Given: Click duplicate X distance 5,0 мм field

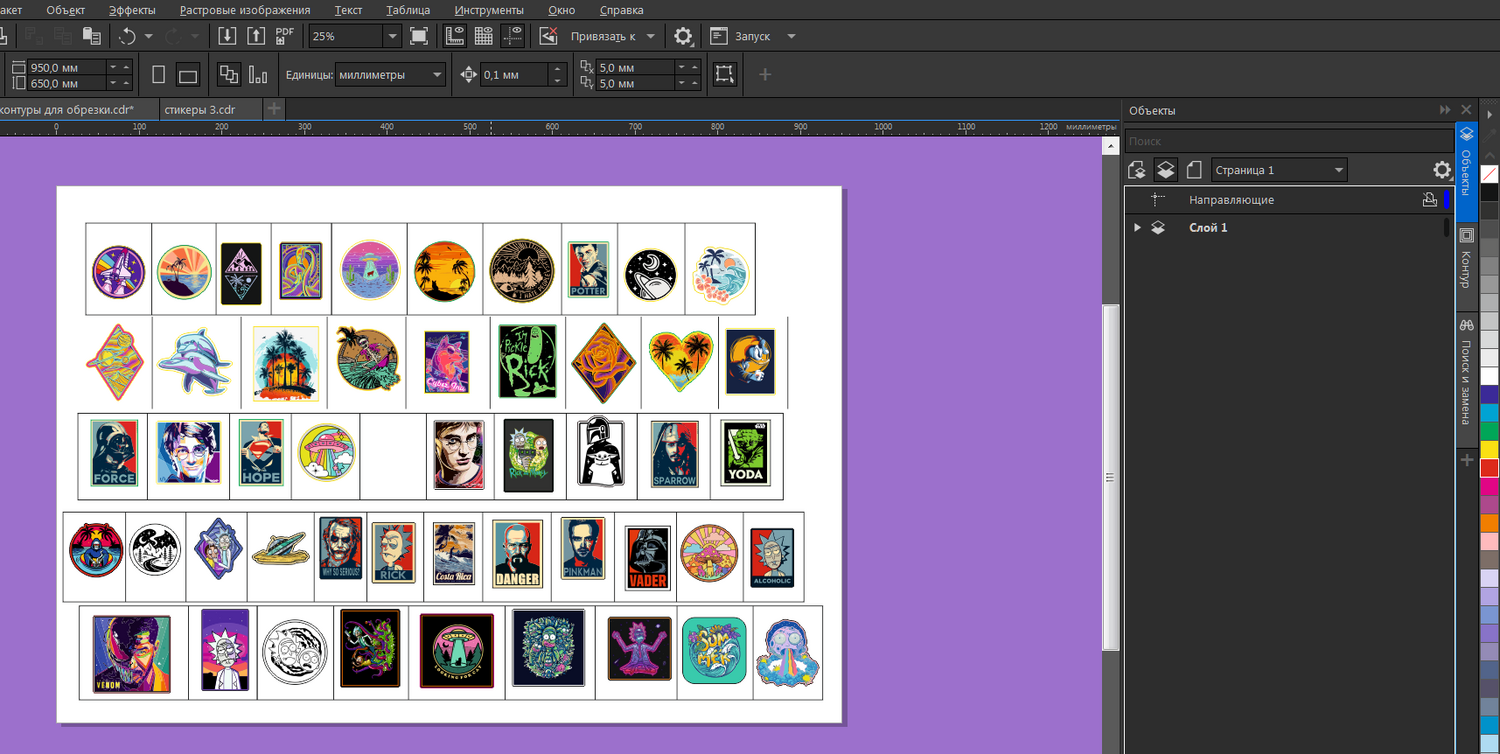Looking at the screenshot, I should point(636,68).
